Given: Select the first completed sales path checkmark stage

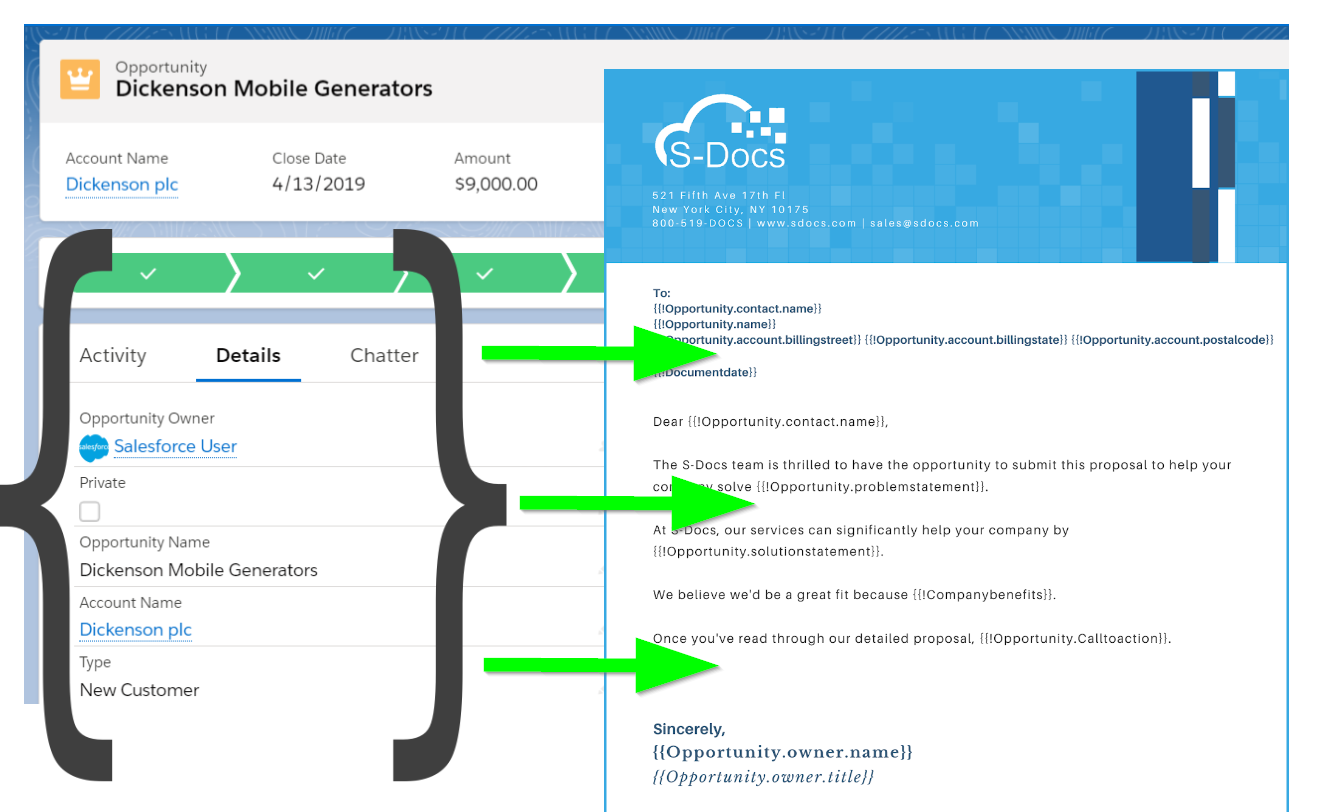Looking at the screenshot, I should [x=148, y=272].
